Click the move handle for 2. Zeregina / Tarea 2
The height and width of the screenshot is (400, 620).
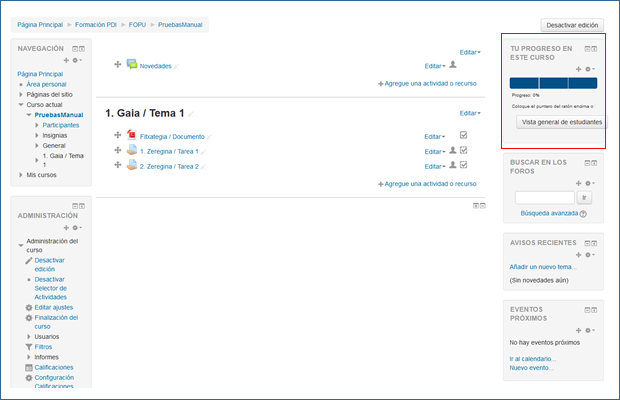(x=118, y=166)
